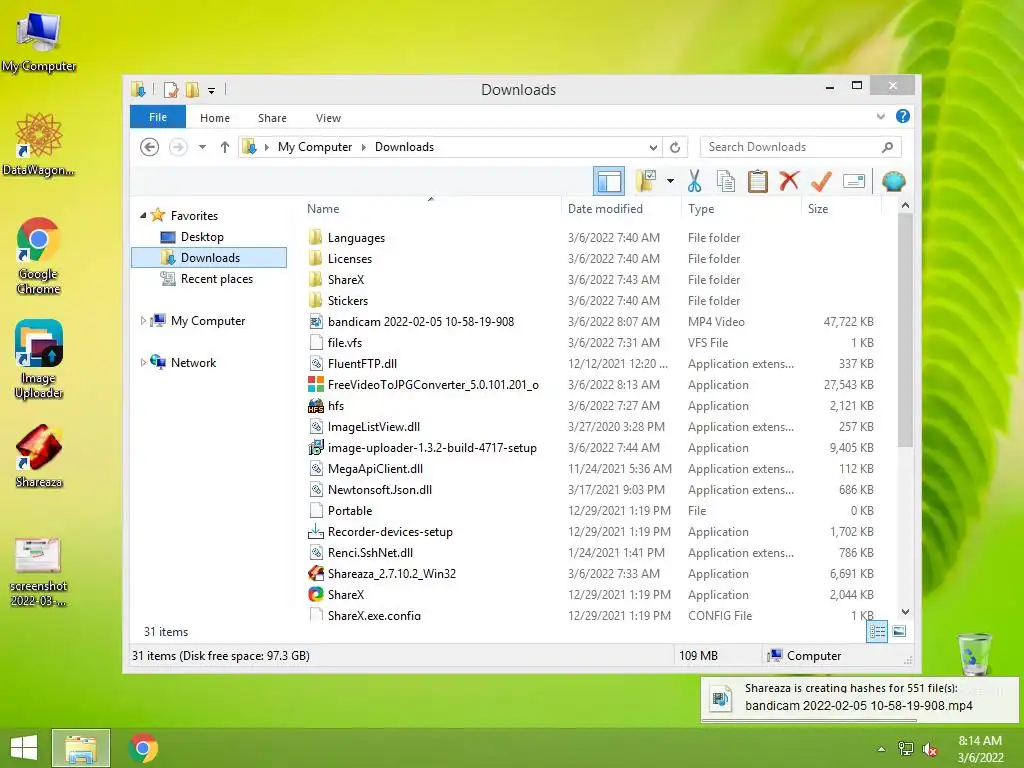Viewport: 1024px width, 768px height.
Task: Select the FreeVideoToJPGConverter application icon
Action: pyautogui.click(x=315, y=385)
